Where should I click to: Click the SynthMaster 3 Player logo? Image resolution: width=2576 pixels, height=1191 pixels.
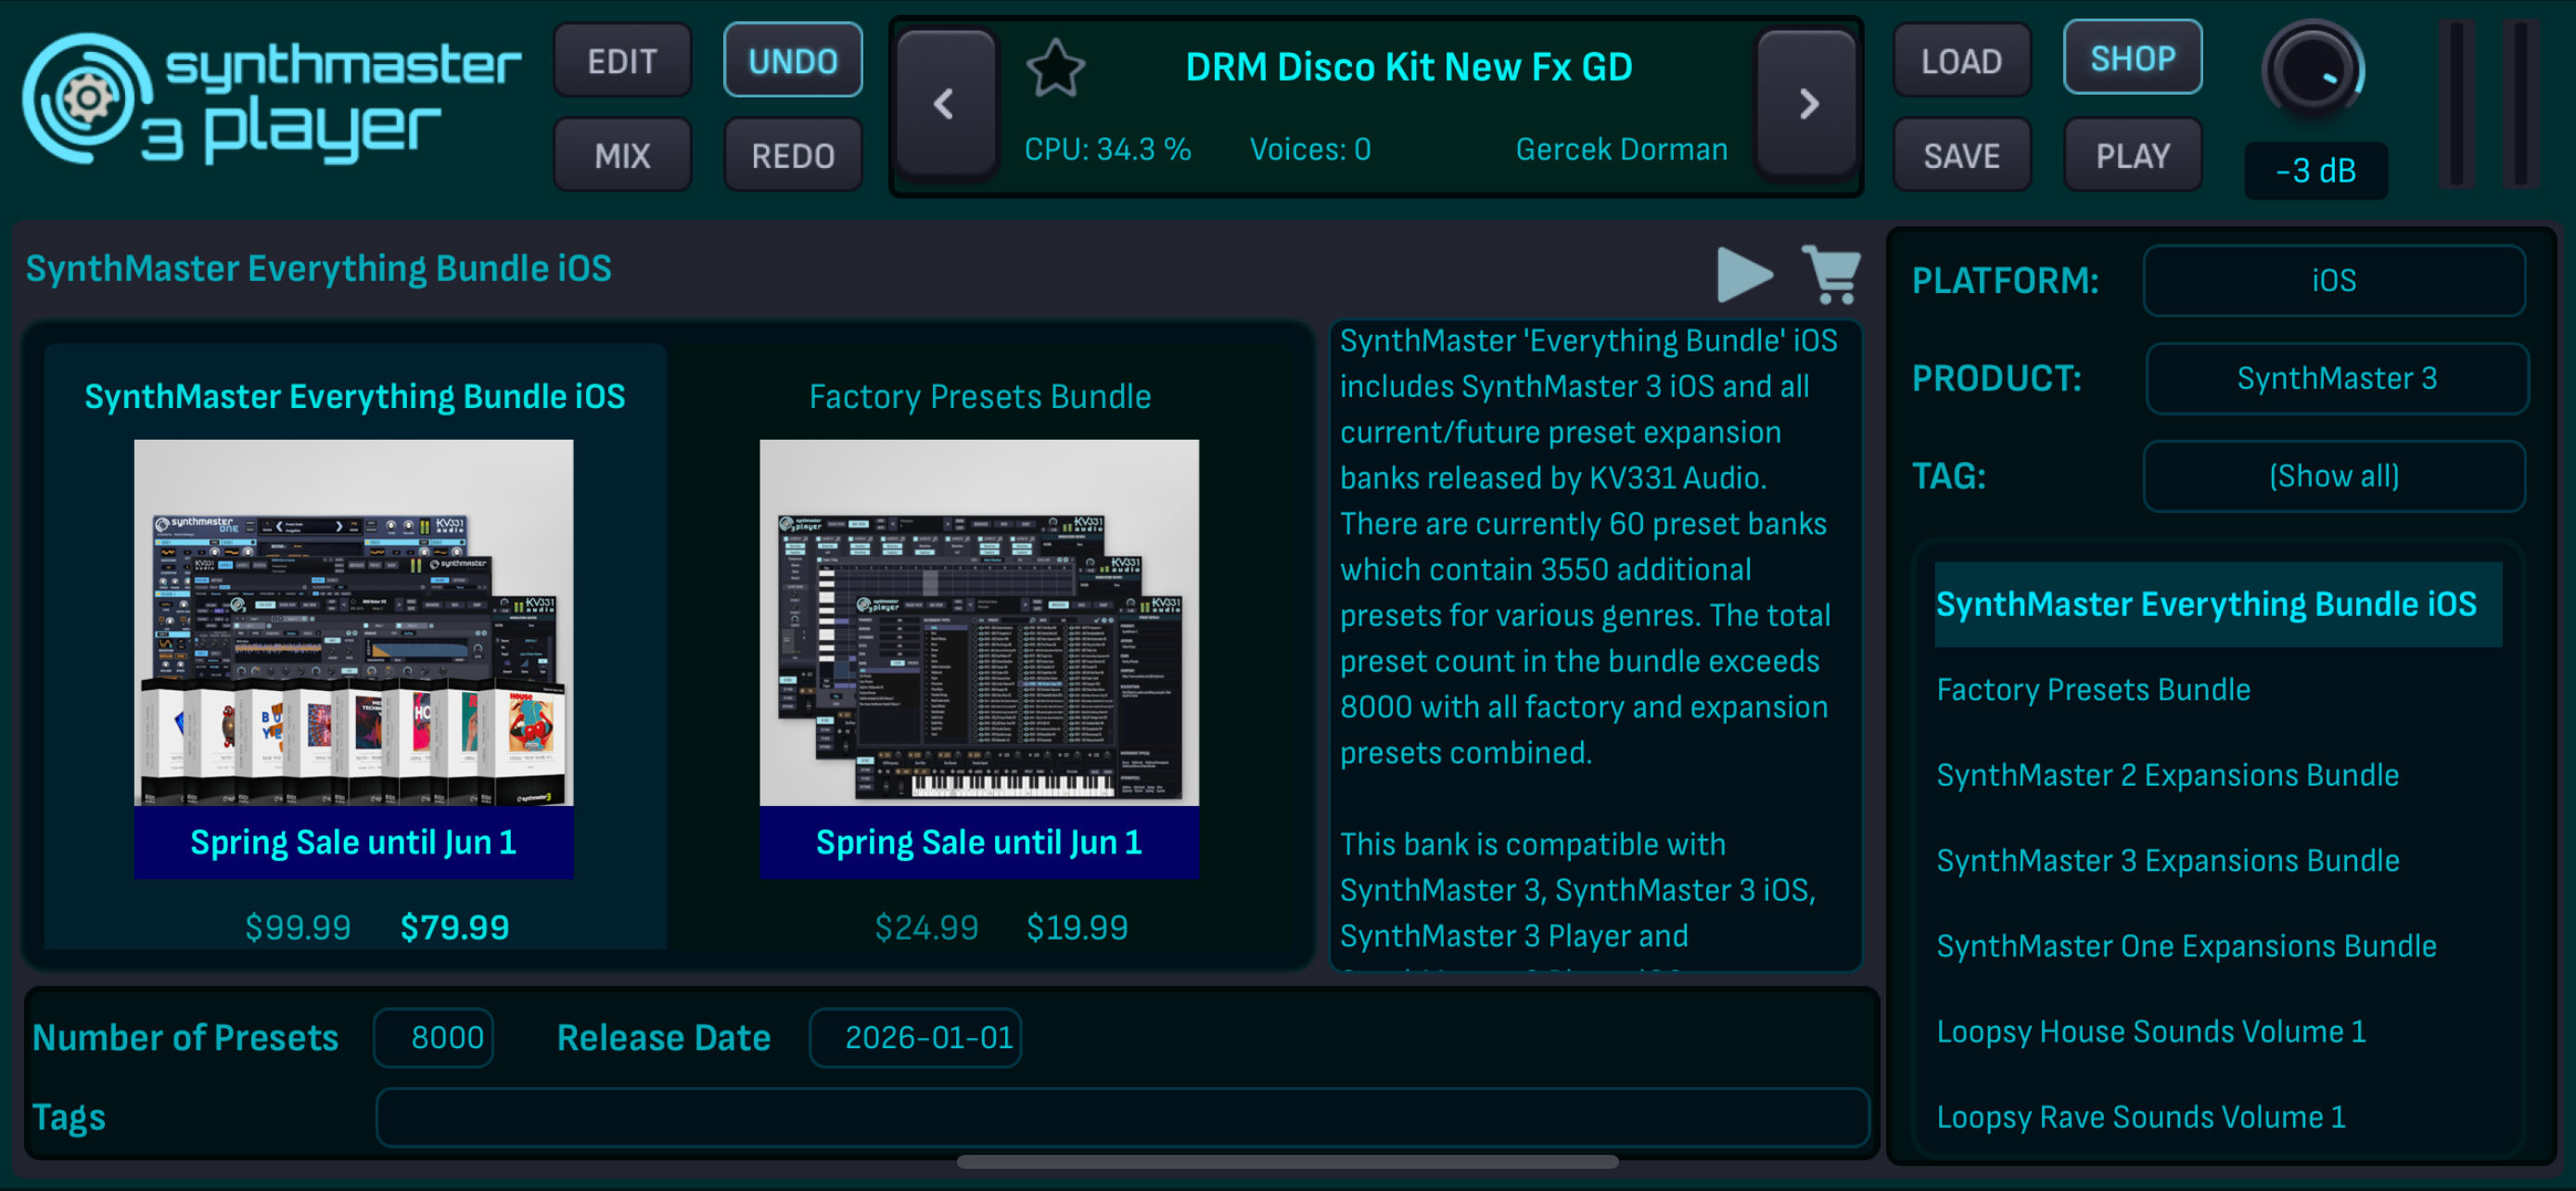point(272,100)
